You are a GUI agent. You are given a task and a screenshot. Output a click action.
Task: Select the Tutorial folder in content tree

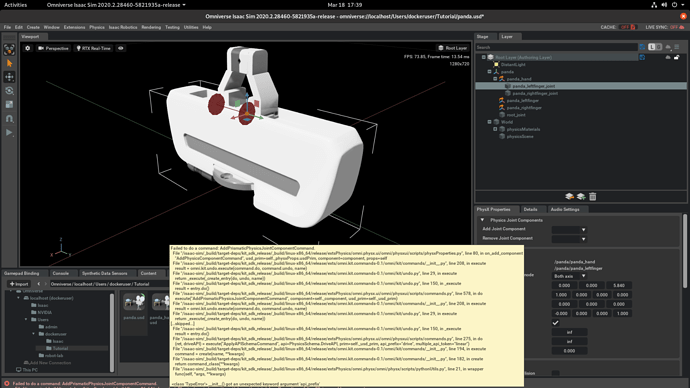pyautogui.click(x=60, y=348)
